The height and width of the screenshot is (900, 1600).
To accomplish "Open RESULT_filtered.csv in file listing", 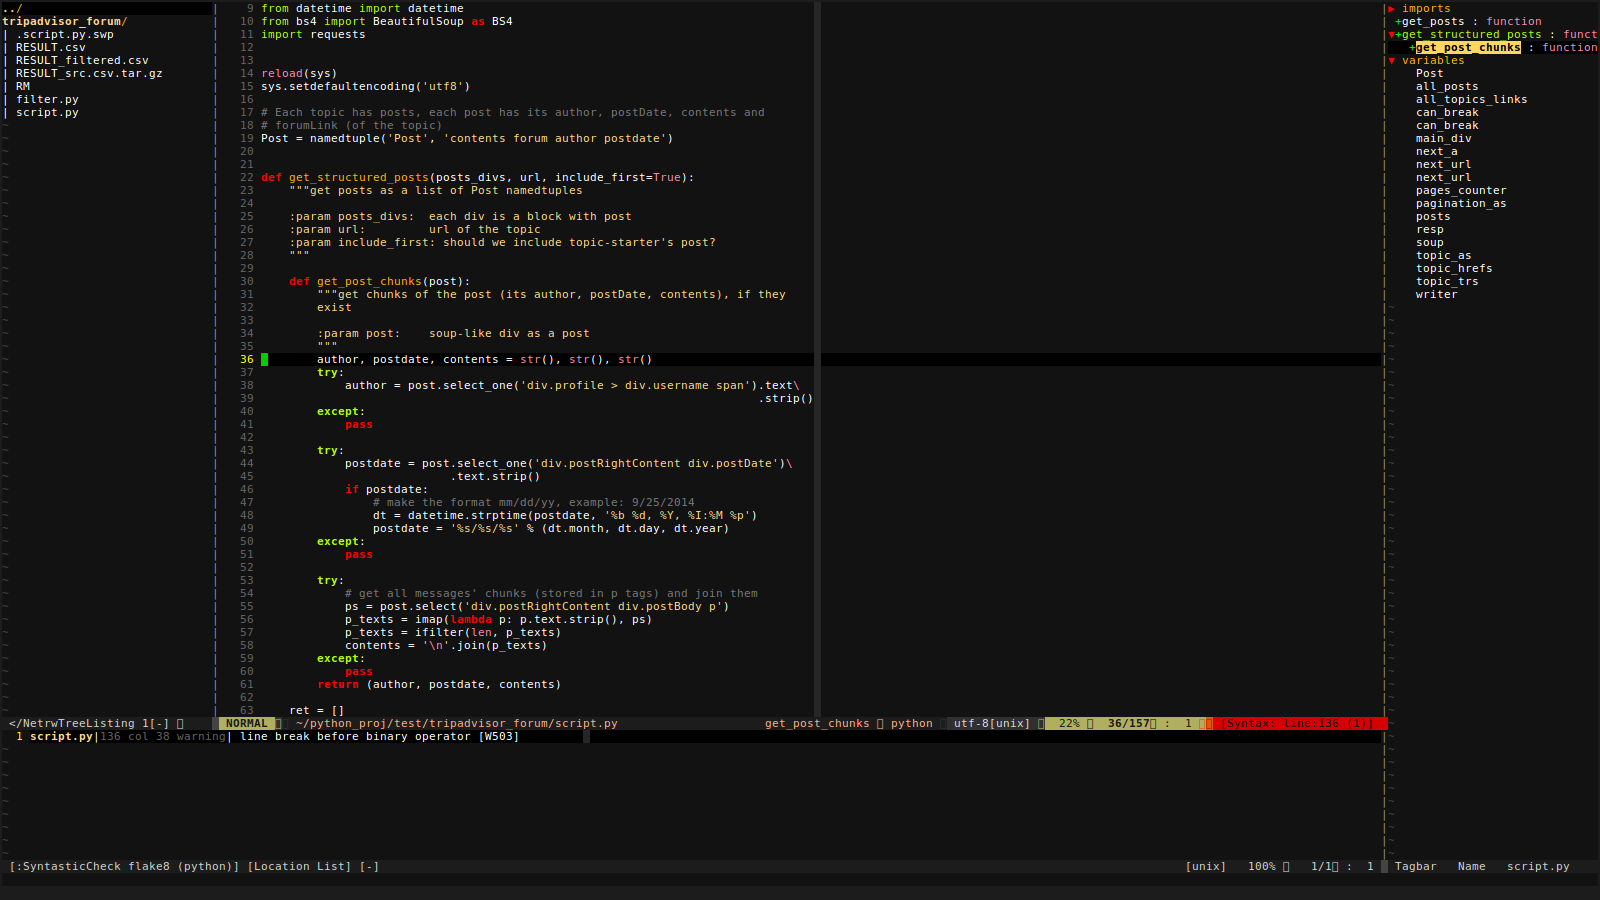I will coord(82,60).
